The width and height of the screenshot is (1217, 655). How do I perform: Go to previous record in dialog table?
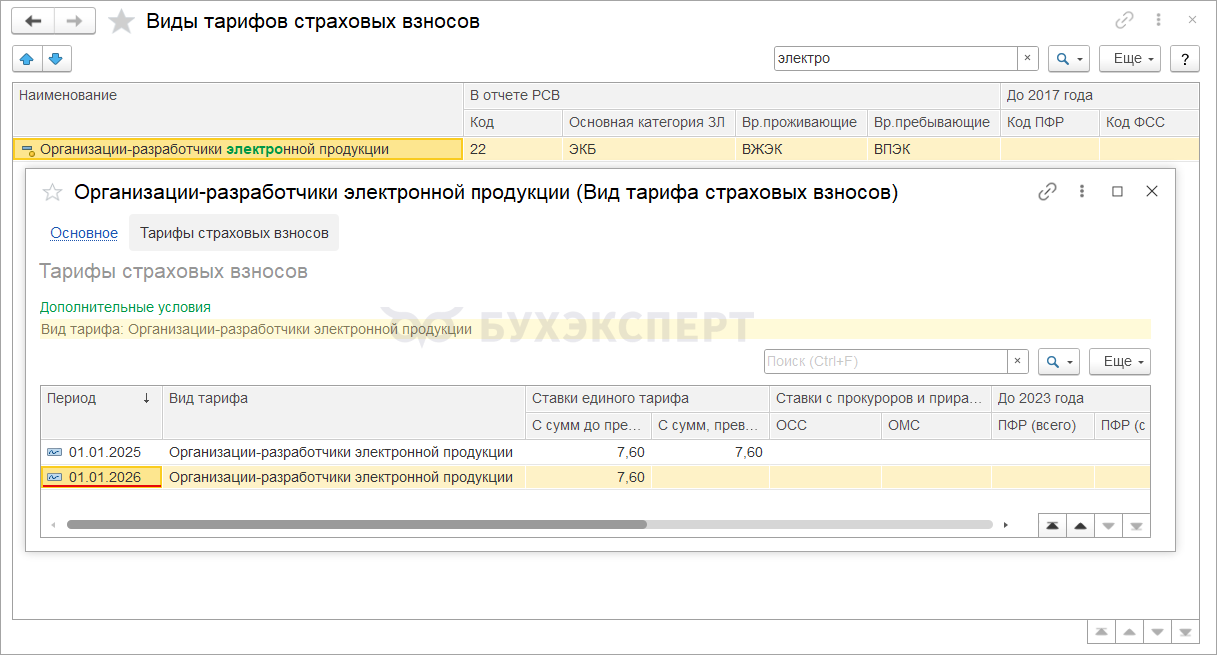click(1080, 525)
